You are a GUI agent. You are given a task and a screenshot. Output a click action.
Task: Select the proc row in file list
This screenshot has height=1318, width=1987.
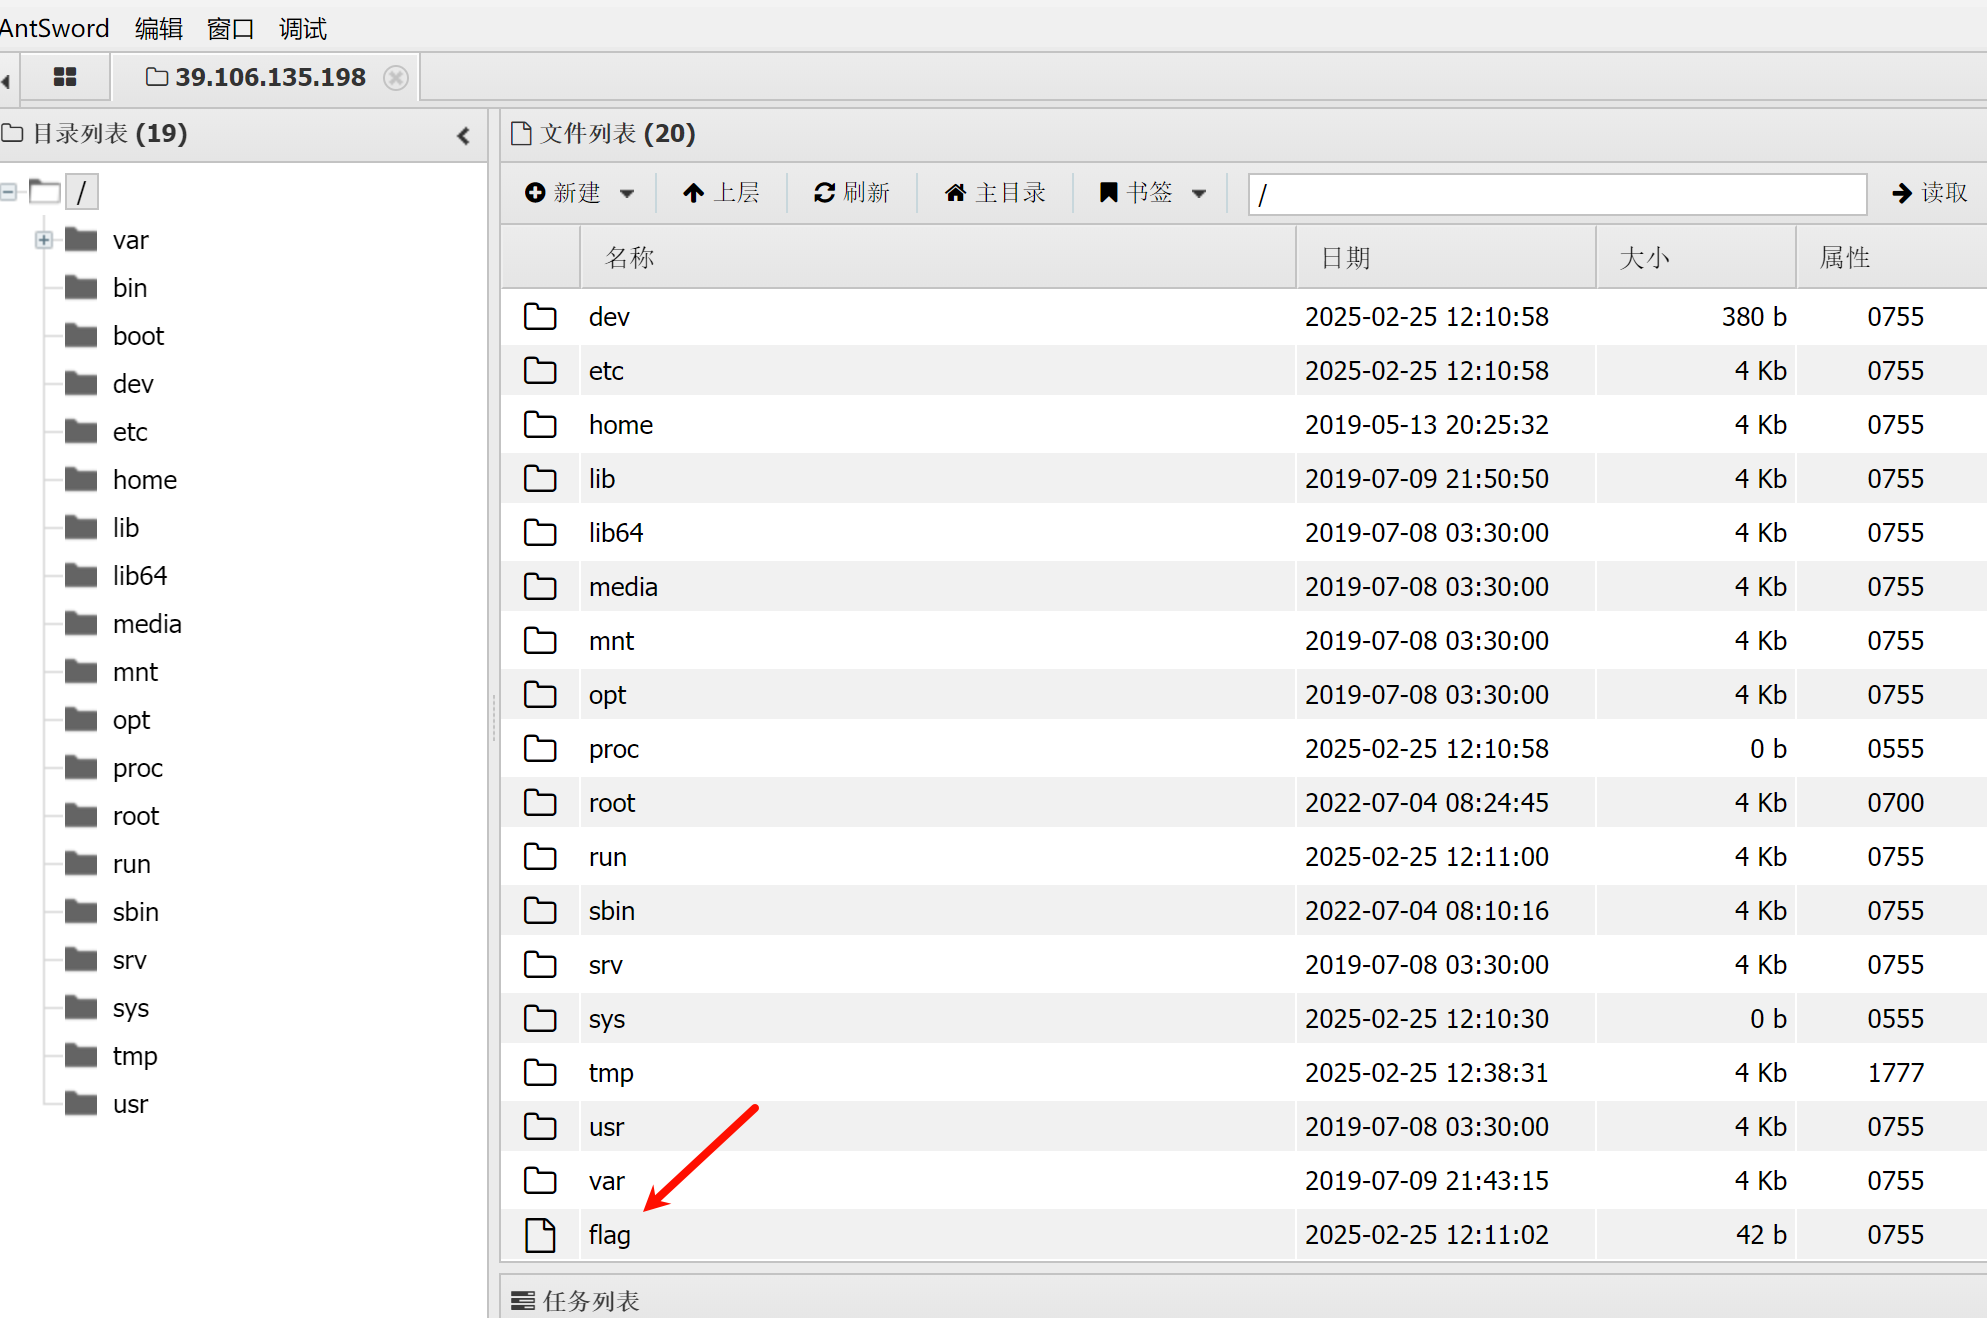click(1244, 749)
